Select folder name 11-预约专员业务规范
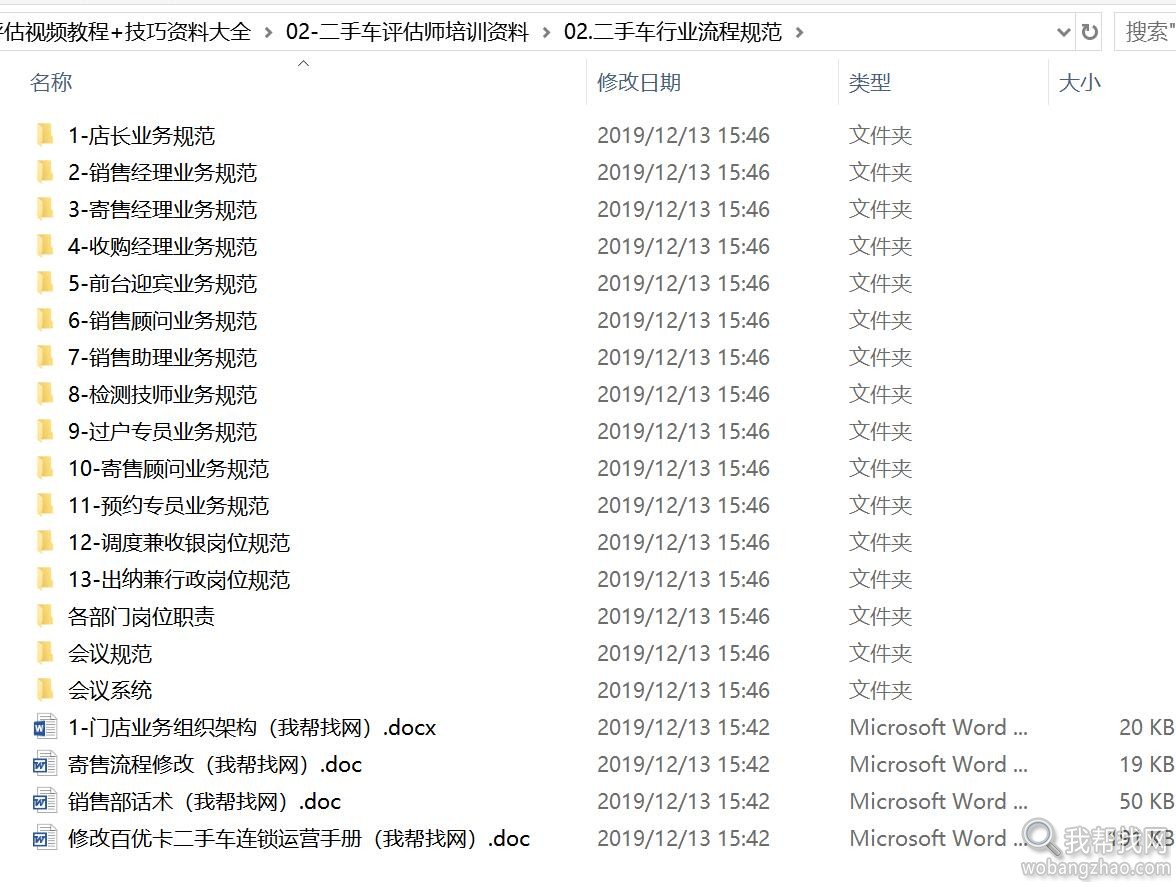The width and height of the screenshot is (1176, 887). [169, 505]
